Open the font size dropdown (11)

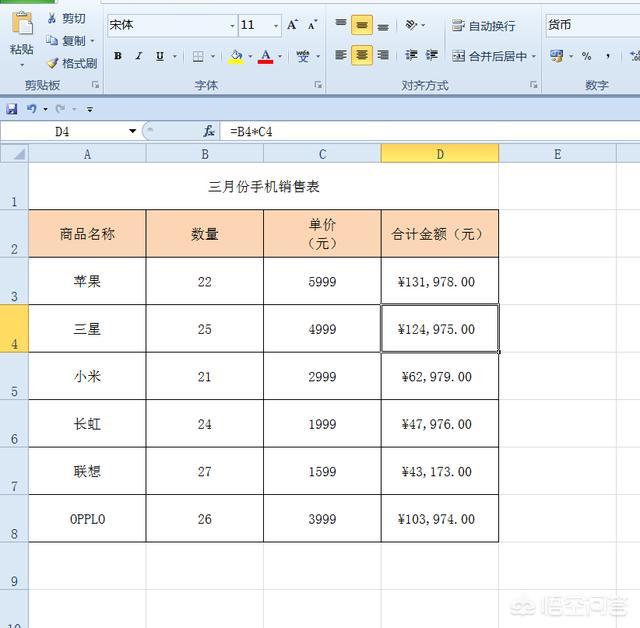point(276,26)
